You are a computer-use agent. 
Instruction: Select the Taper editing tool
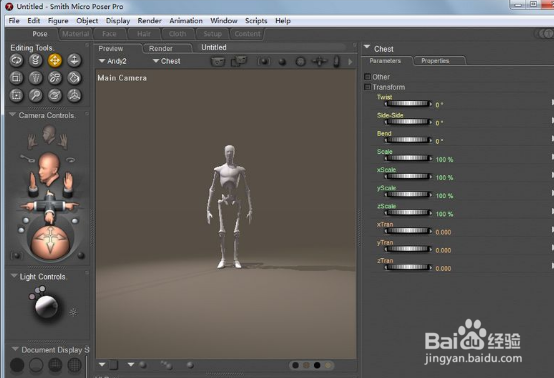point(35,78)
